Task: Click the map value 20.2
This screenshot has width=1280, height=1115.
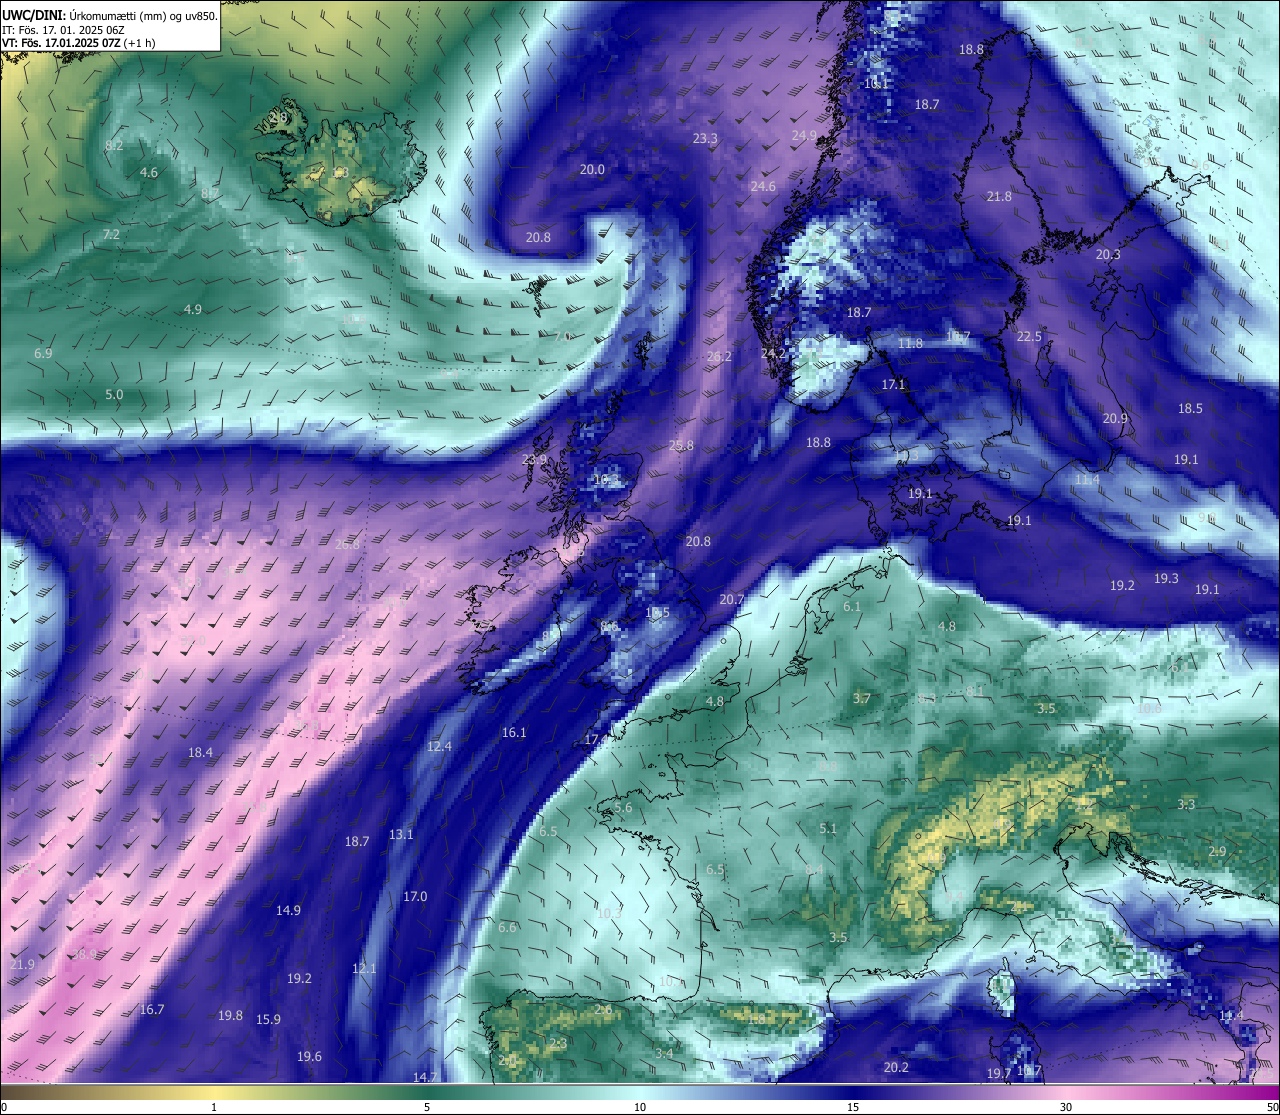Action: pyautogui.click(x=896, y=1068)
